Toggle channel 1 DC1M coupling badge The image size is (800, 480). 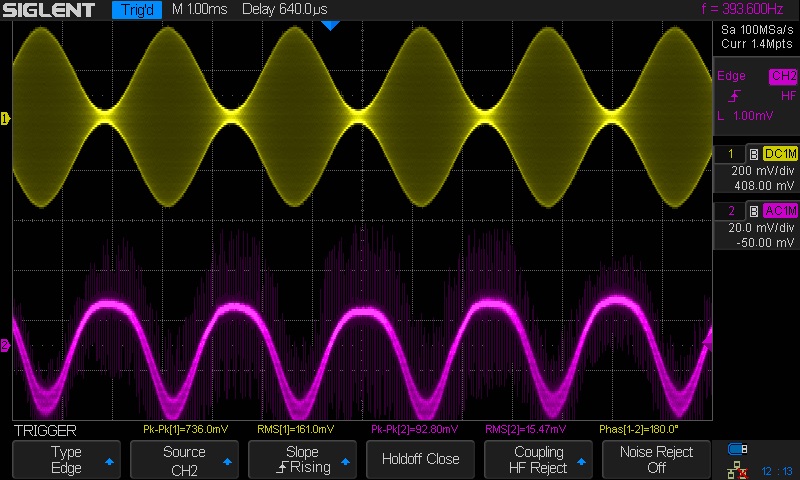pos(780,154)
